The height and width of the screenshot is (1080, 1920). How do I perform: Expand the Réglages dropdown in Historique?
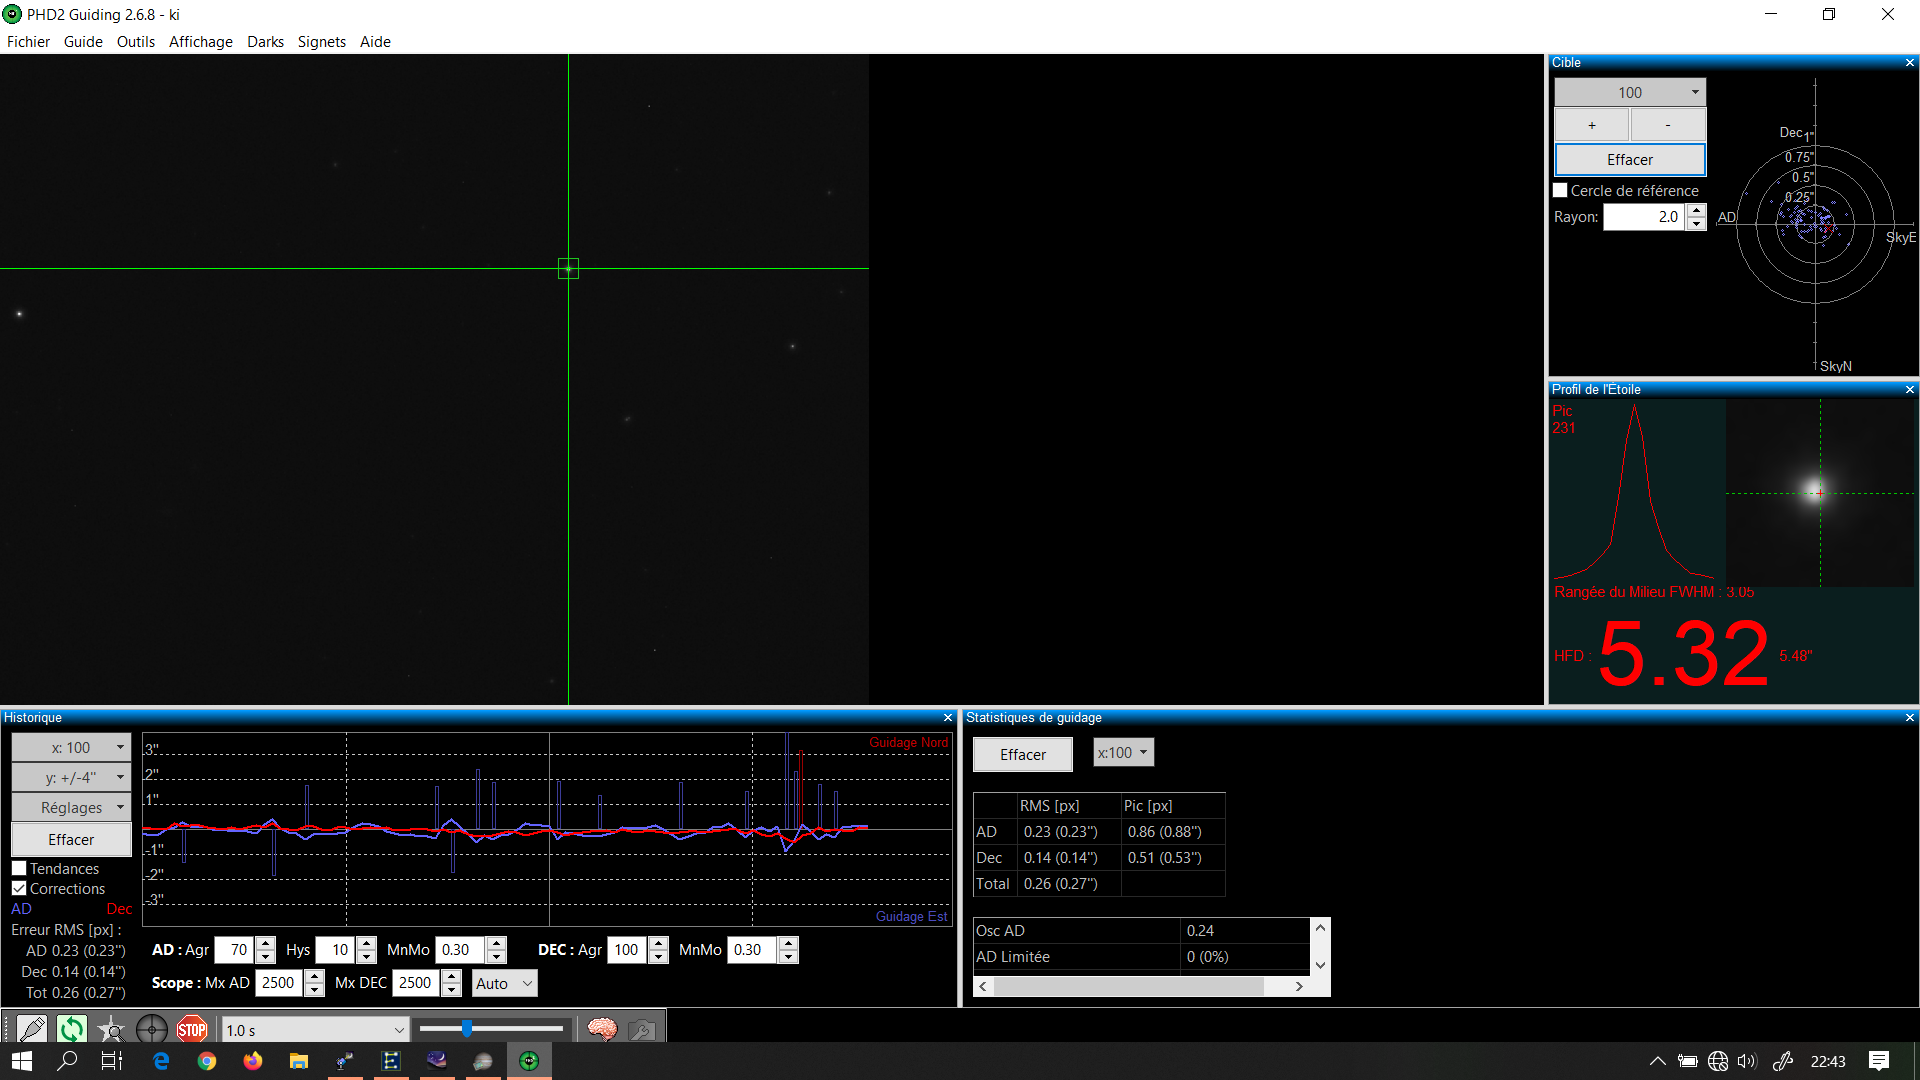pos(71,807)
